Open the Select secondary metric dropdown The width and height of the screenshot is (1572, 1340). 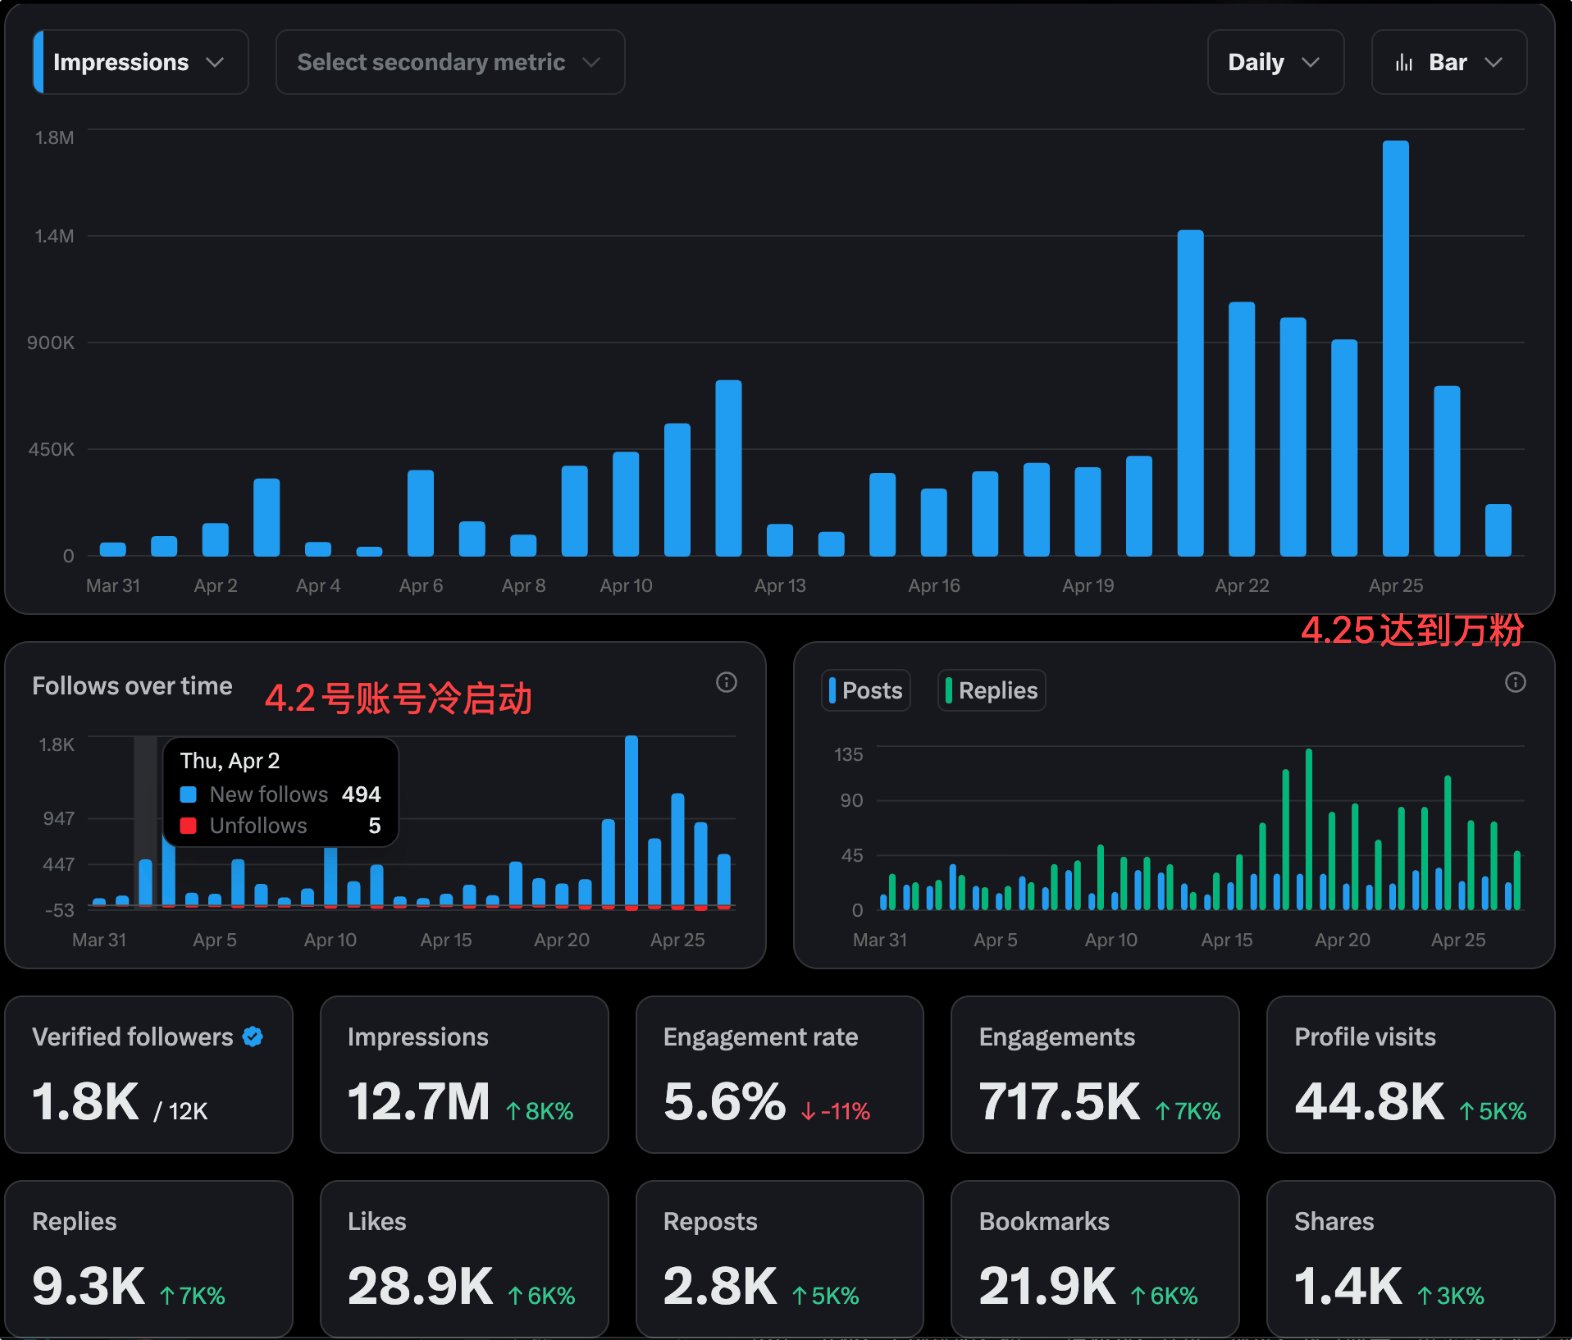pyautogui.click(x=450, y=62)
